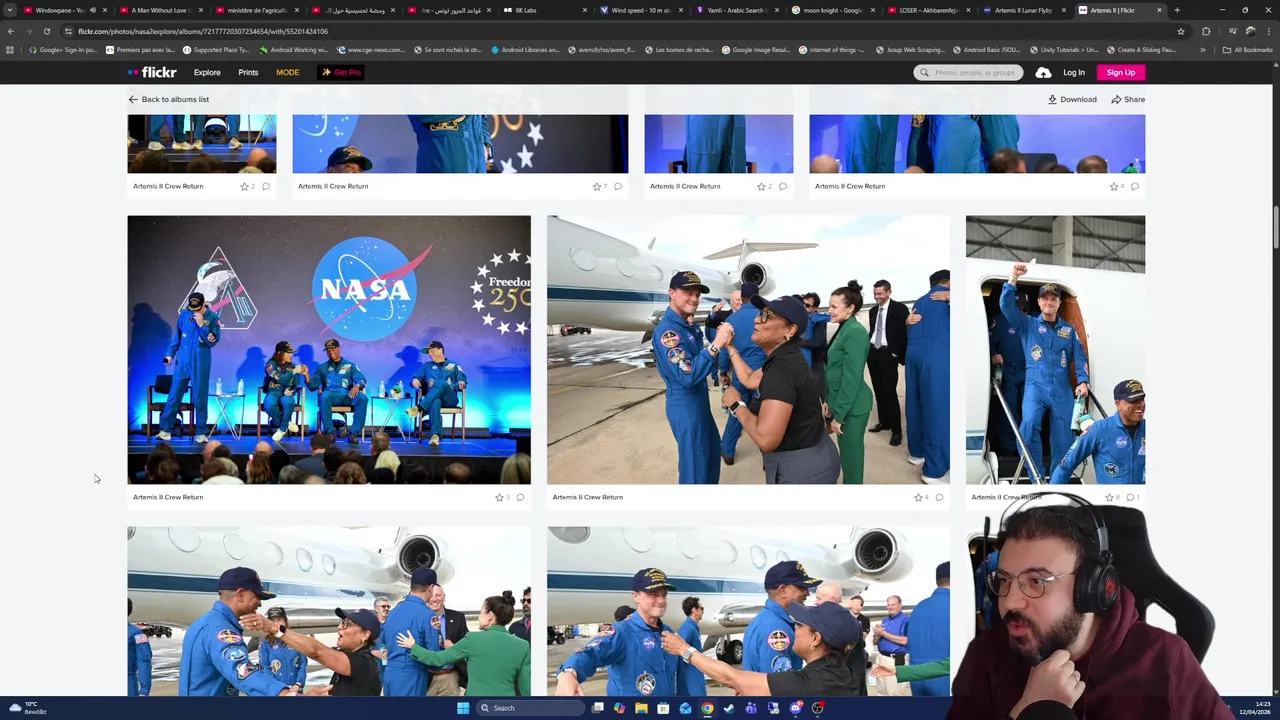This screenshot has height=720, width=1280.
Task: Reload the page with the refresh icon
Action: coord(46,31)
